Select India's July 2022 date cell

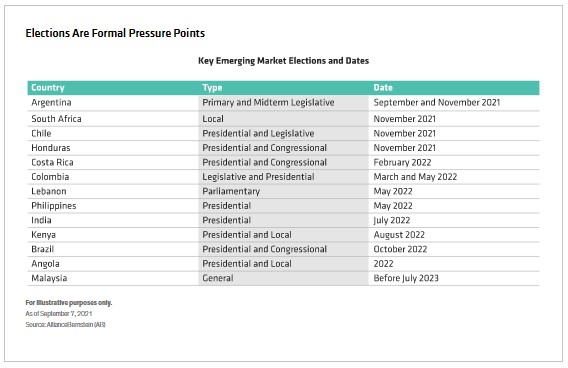click(392, 220)
